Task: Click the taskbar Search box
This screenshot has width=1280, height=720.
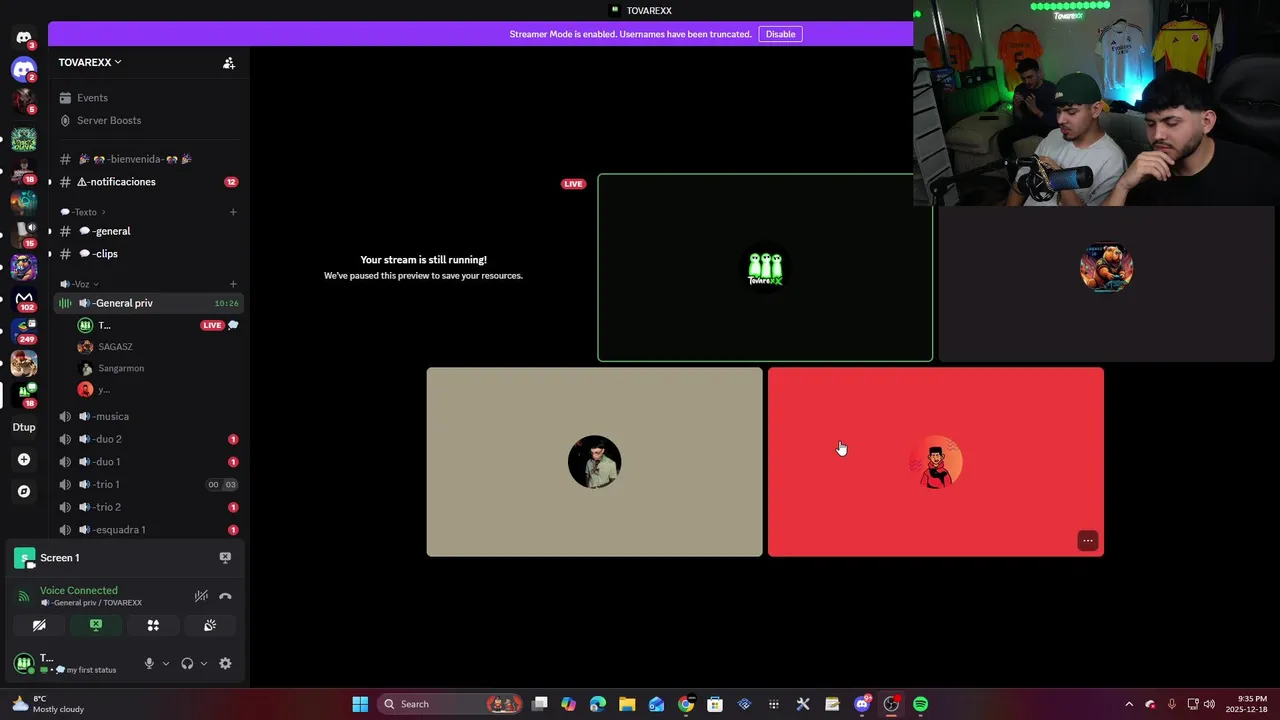Action: pyautogui.click(x=451, y=704)
